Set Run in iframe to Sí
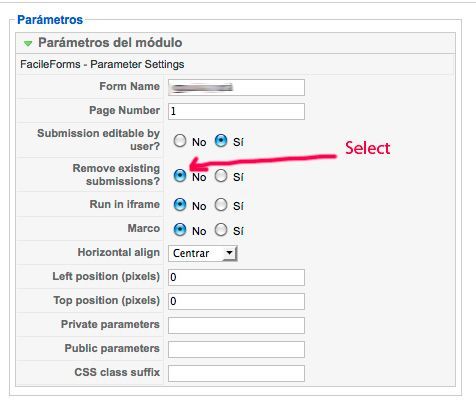The height and width of the screenshot is (418, 476). pyautogui.click(x=221, y=205)
